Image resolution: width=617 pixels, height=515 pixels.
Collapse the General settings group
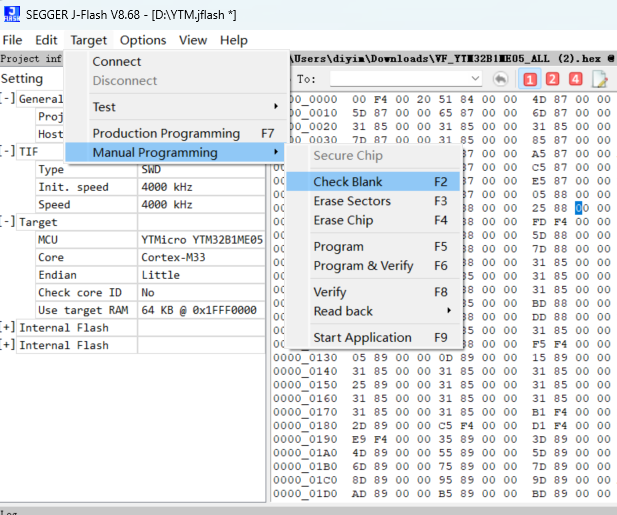(7, 98)
